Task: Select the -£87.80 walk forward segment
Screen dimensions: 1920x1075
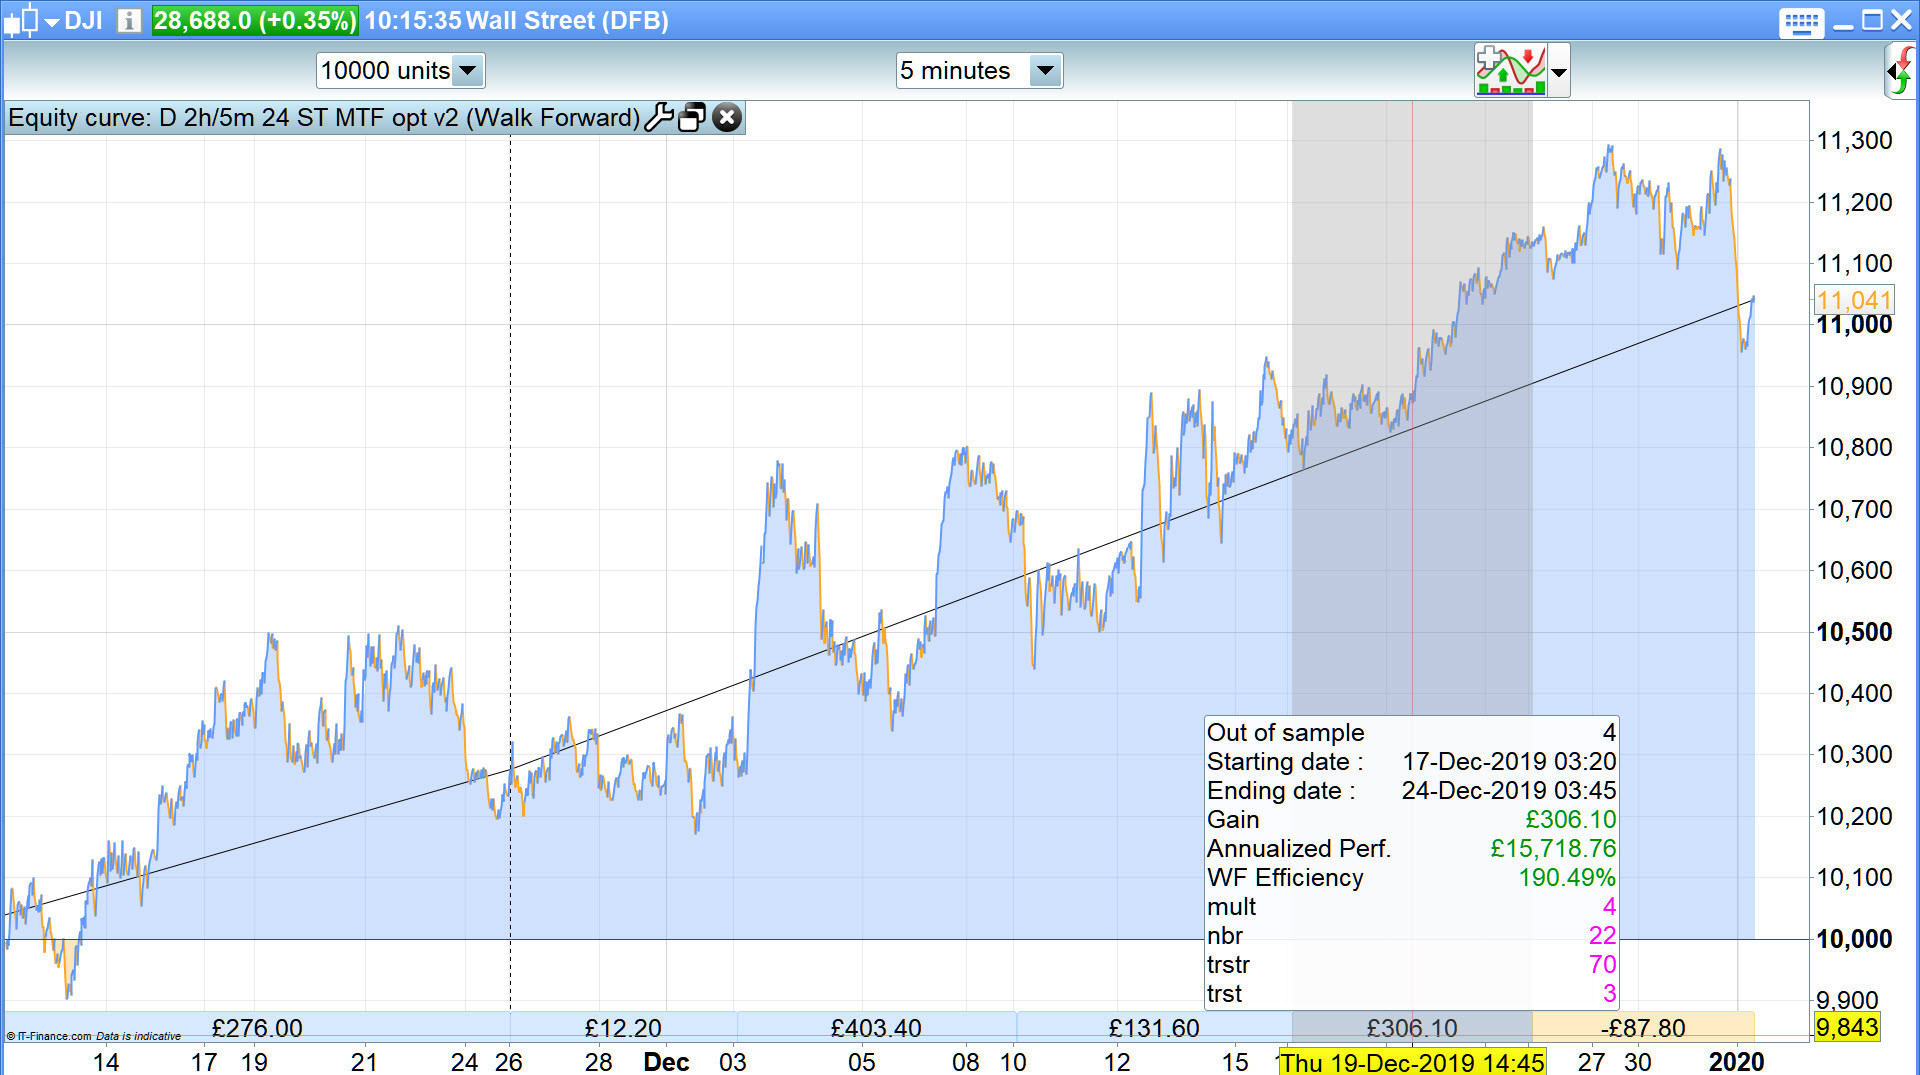Action: (1643, 1028)
